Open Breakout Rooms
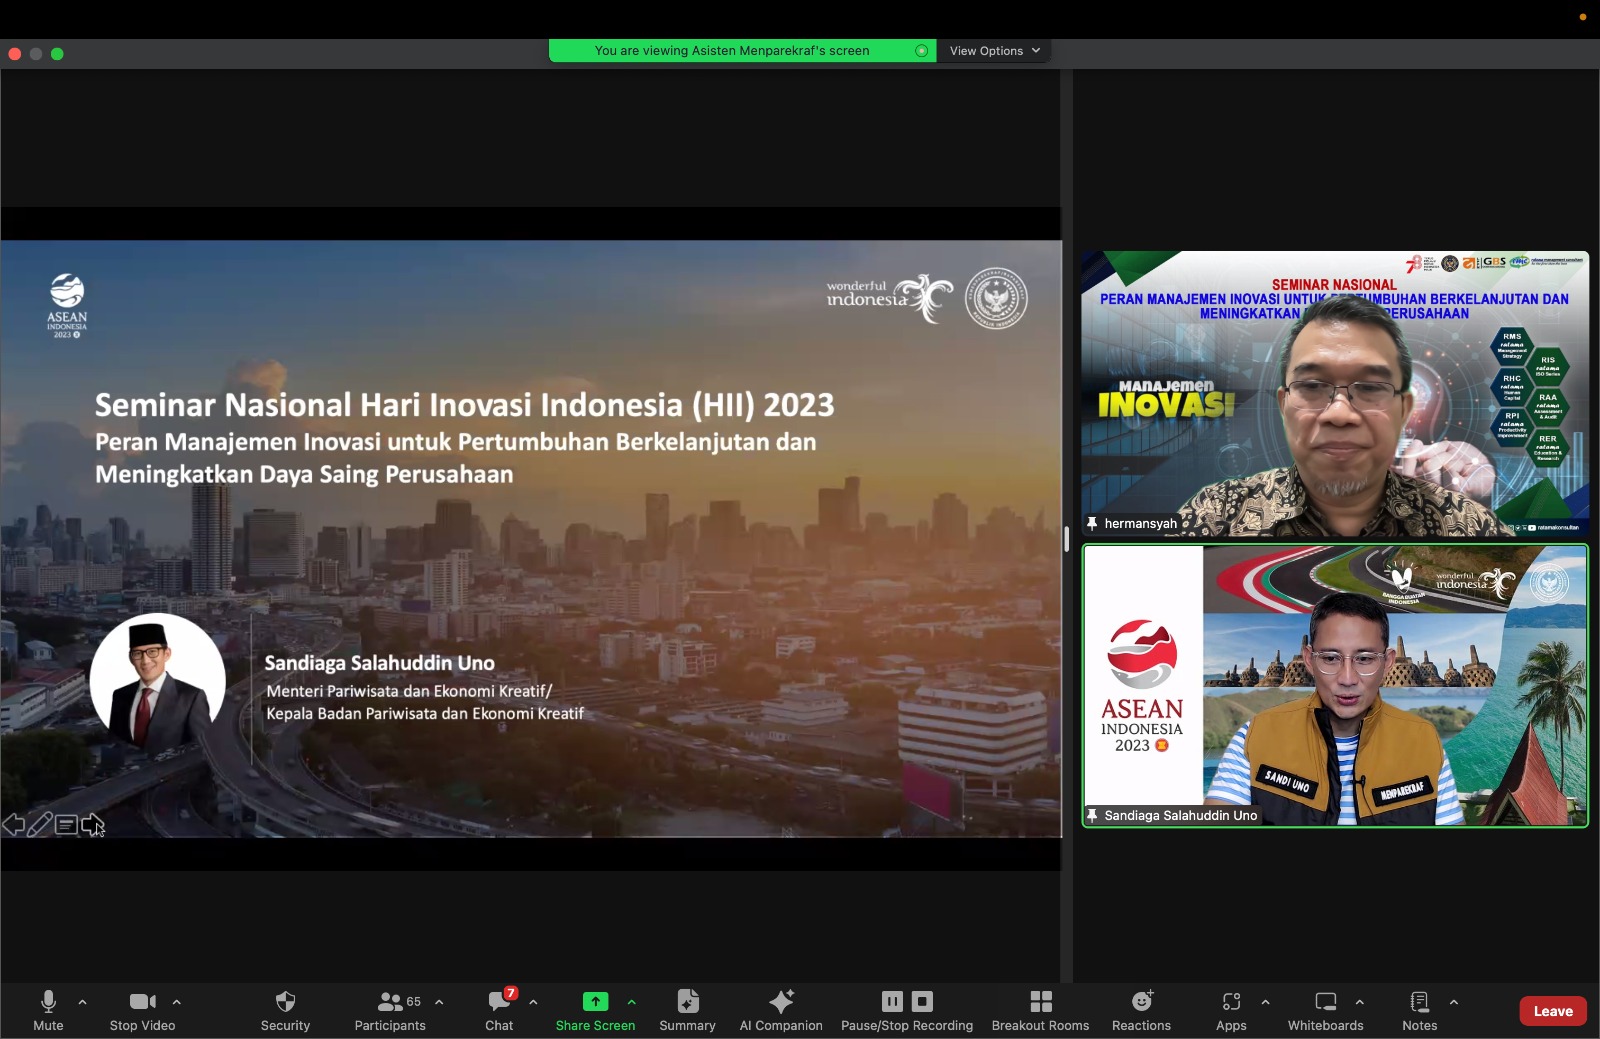 (x=1040, y=1010)
